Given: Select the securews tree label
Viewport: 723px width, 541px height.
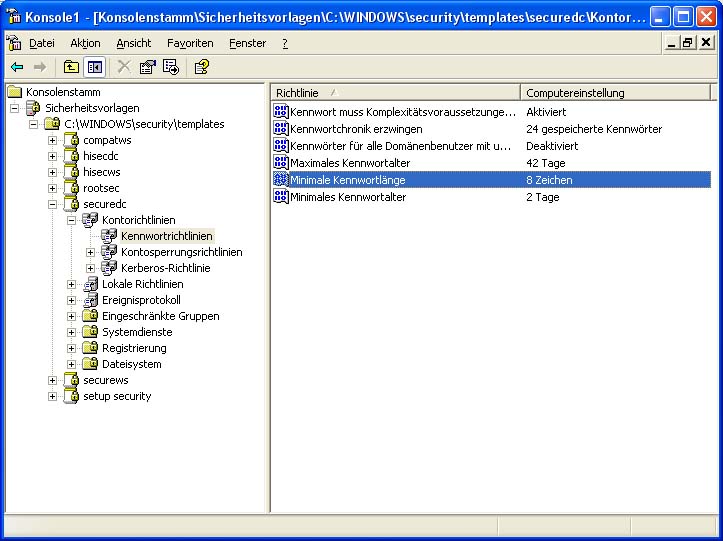Looking at the screenshot, I should (x=106, y=380).
